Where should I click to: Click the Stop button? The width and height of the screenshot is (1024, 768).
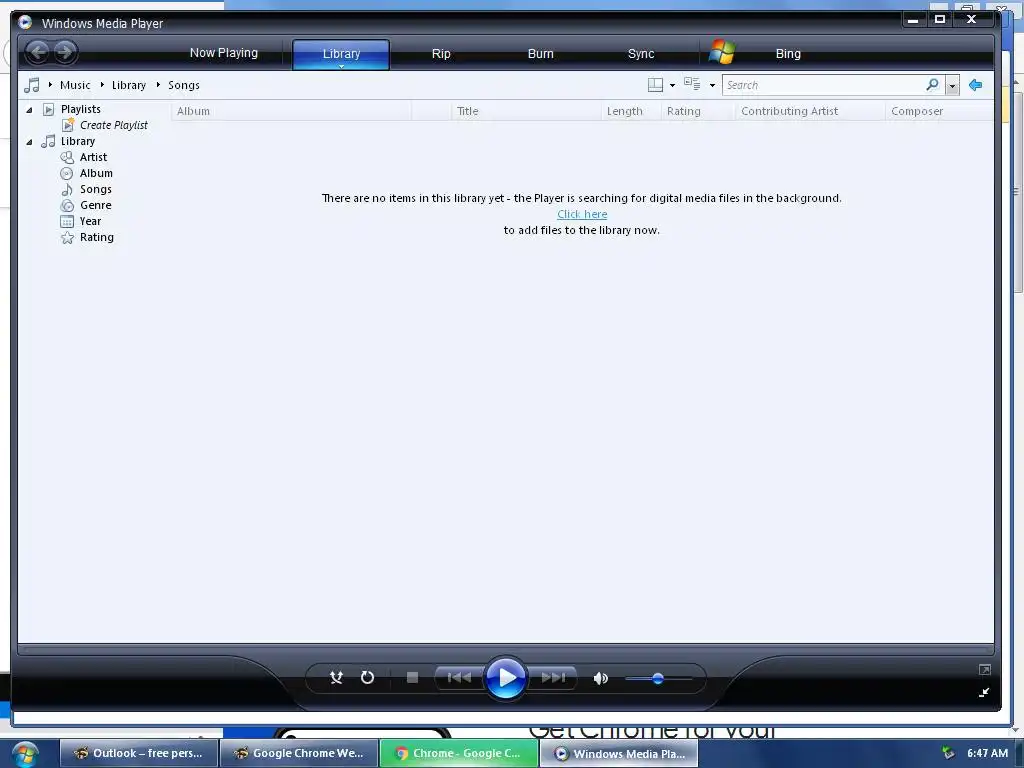tap(412, 678)
